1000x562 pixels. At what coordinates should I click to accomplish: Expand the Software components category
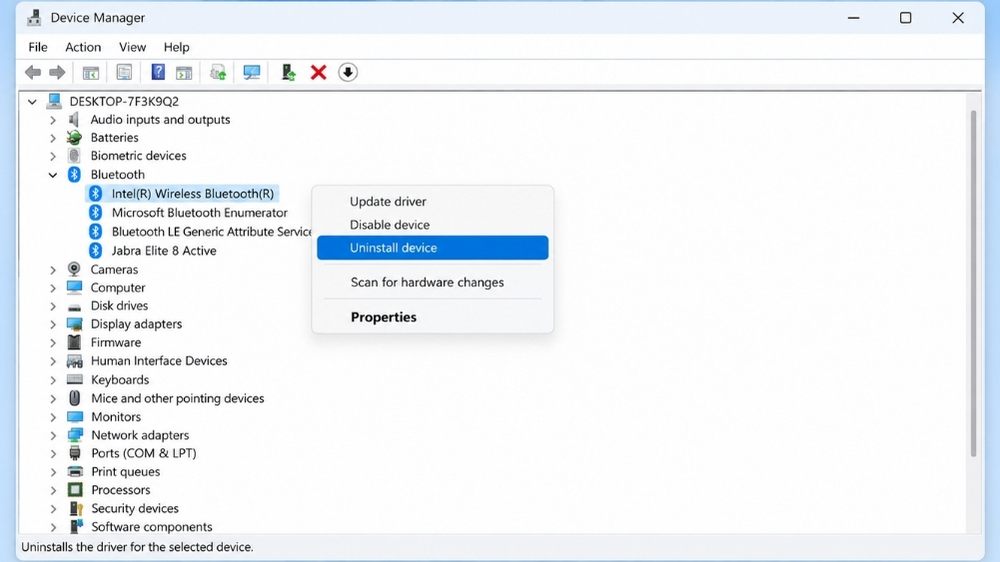click(53, 527)
